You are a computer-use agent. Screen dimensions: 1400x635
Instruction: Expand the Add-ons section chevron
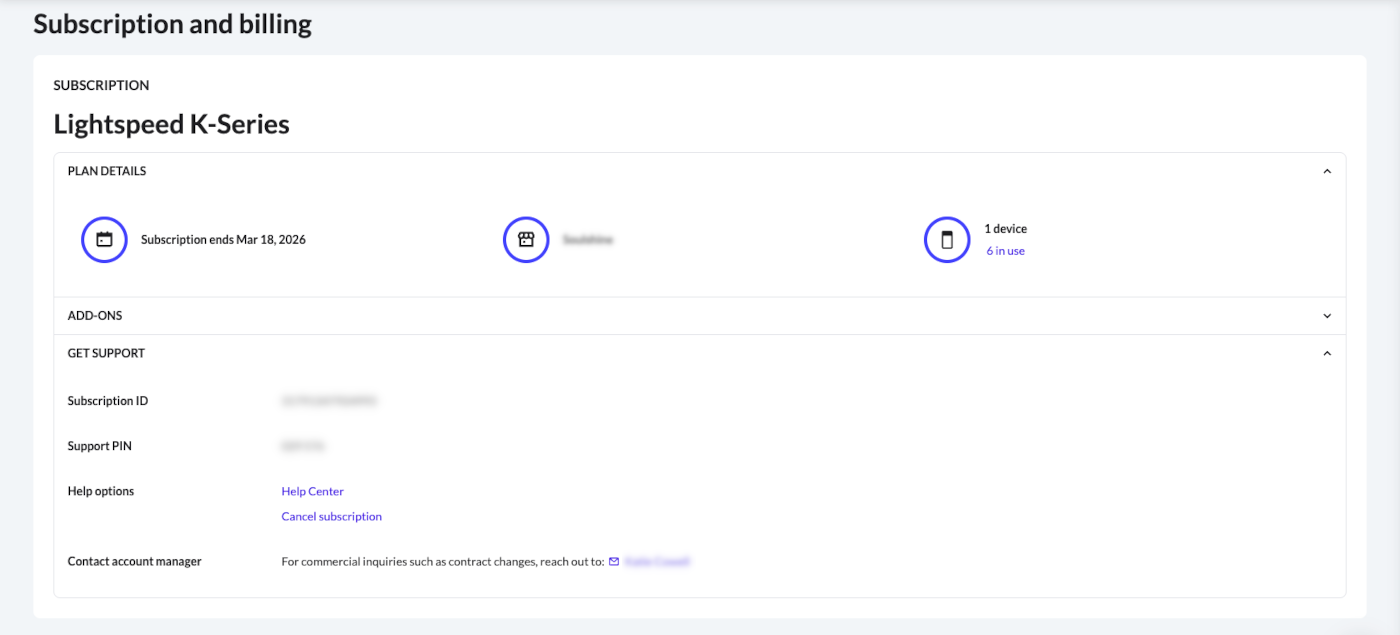[1327, 316]
